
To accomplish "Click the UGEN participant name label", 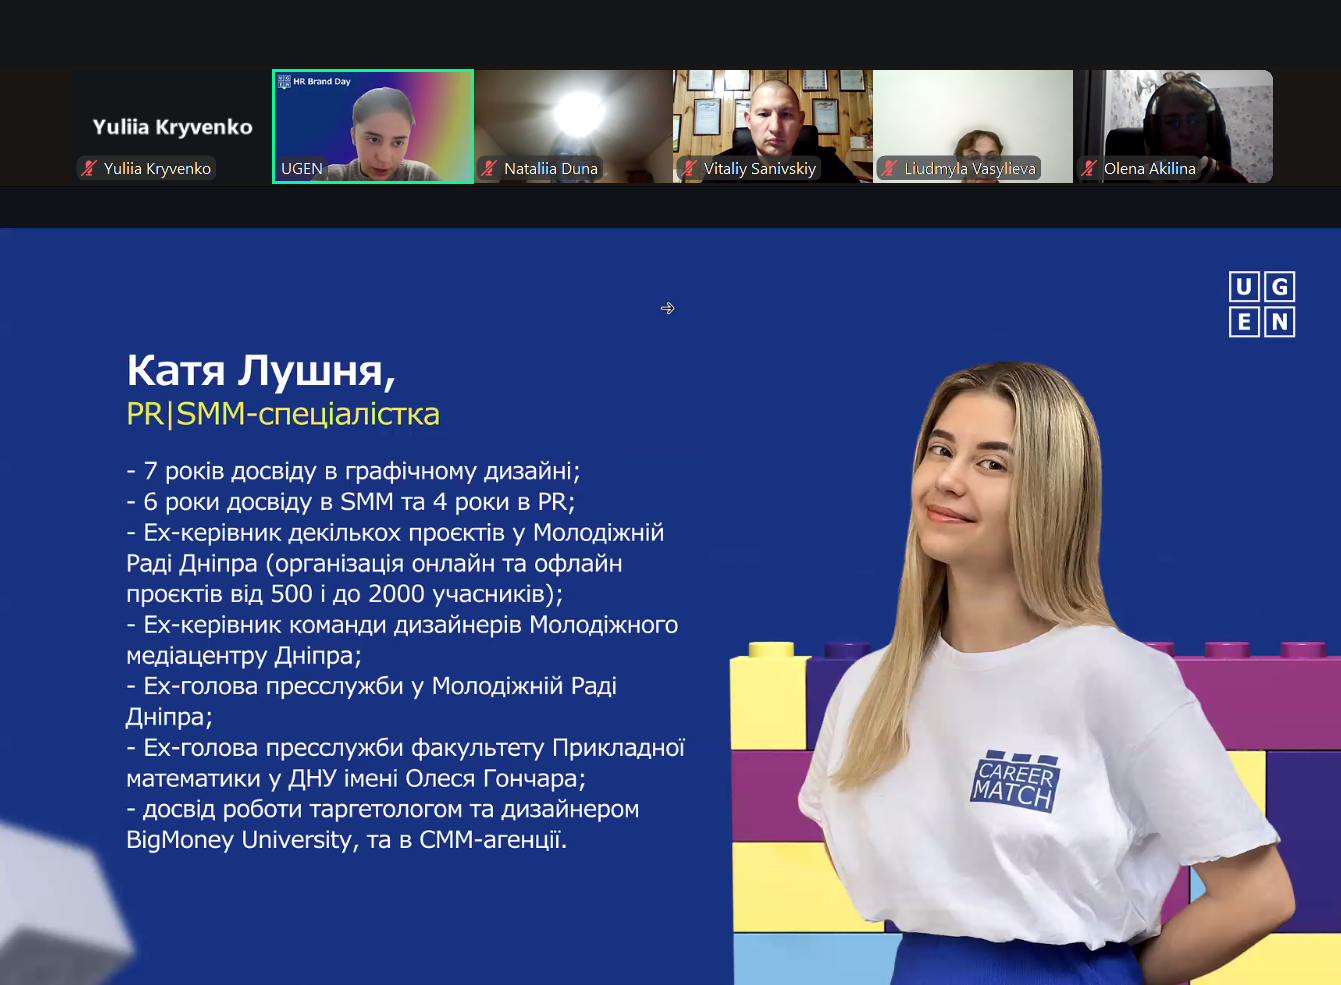I will click(302, 168).
